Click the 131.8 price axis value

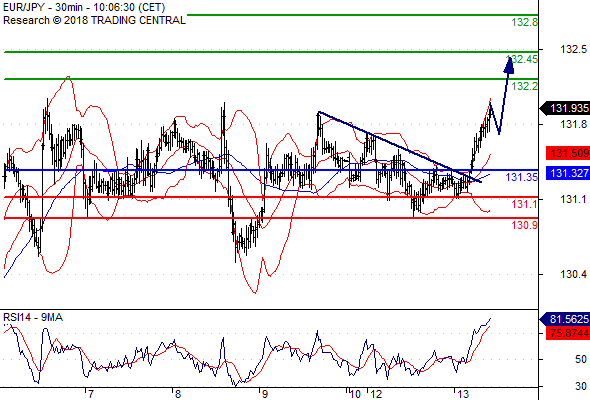573,124
